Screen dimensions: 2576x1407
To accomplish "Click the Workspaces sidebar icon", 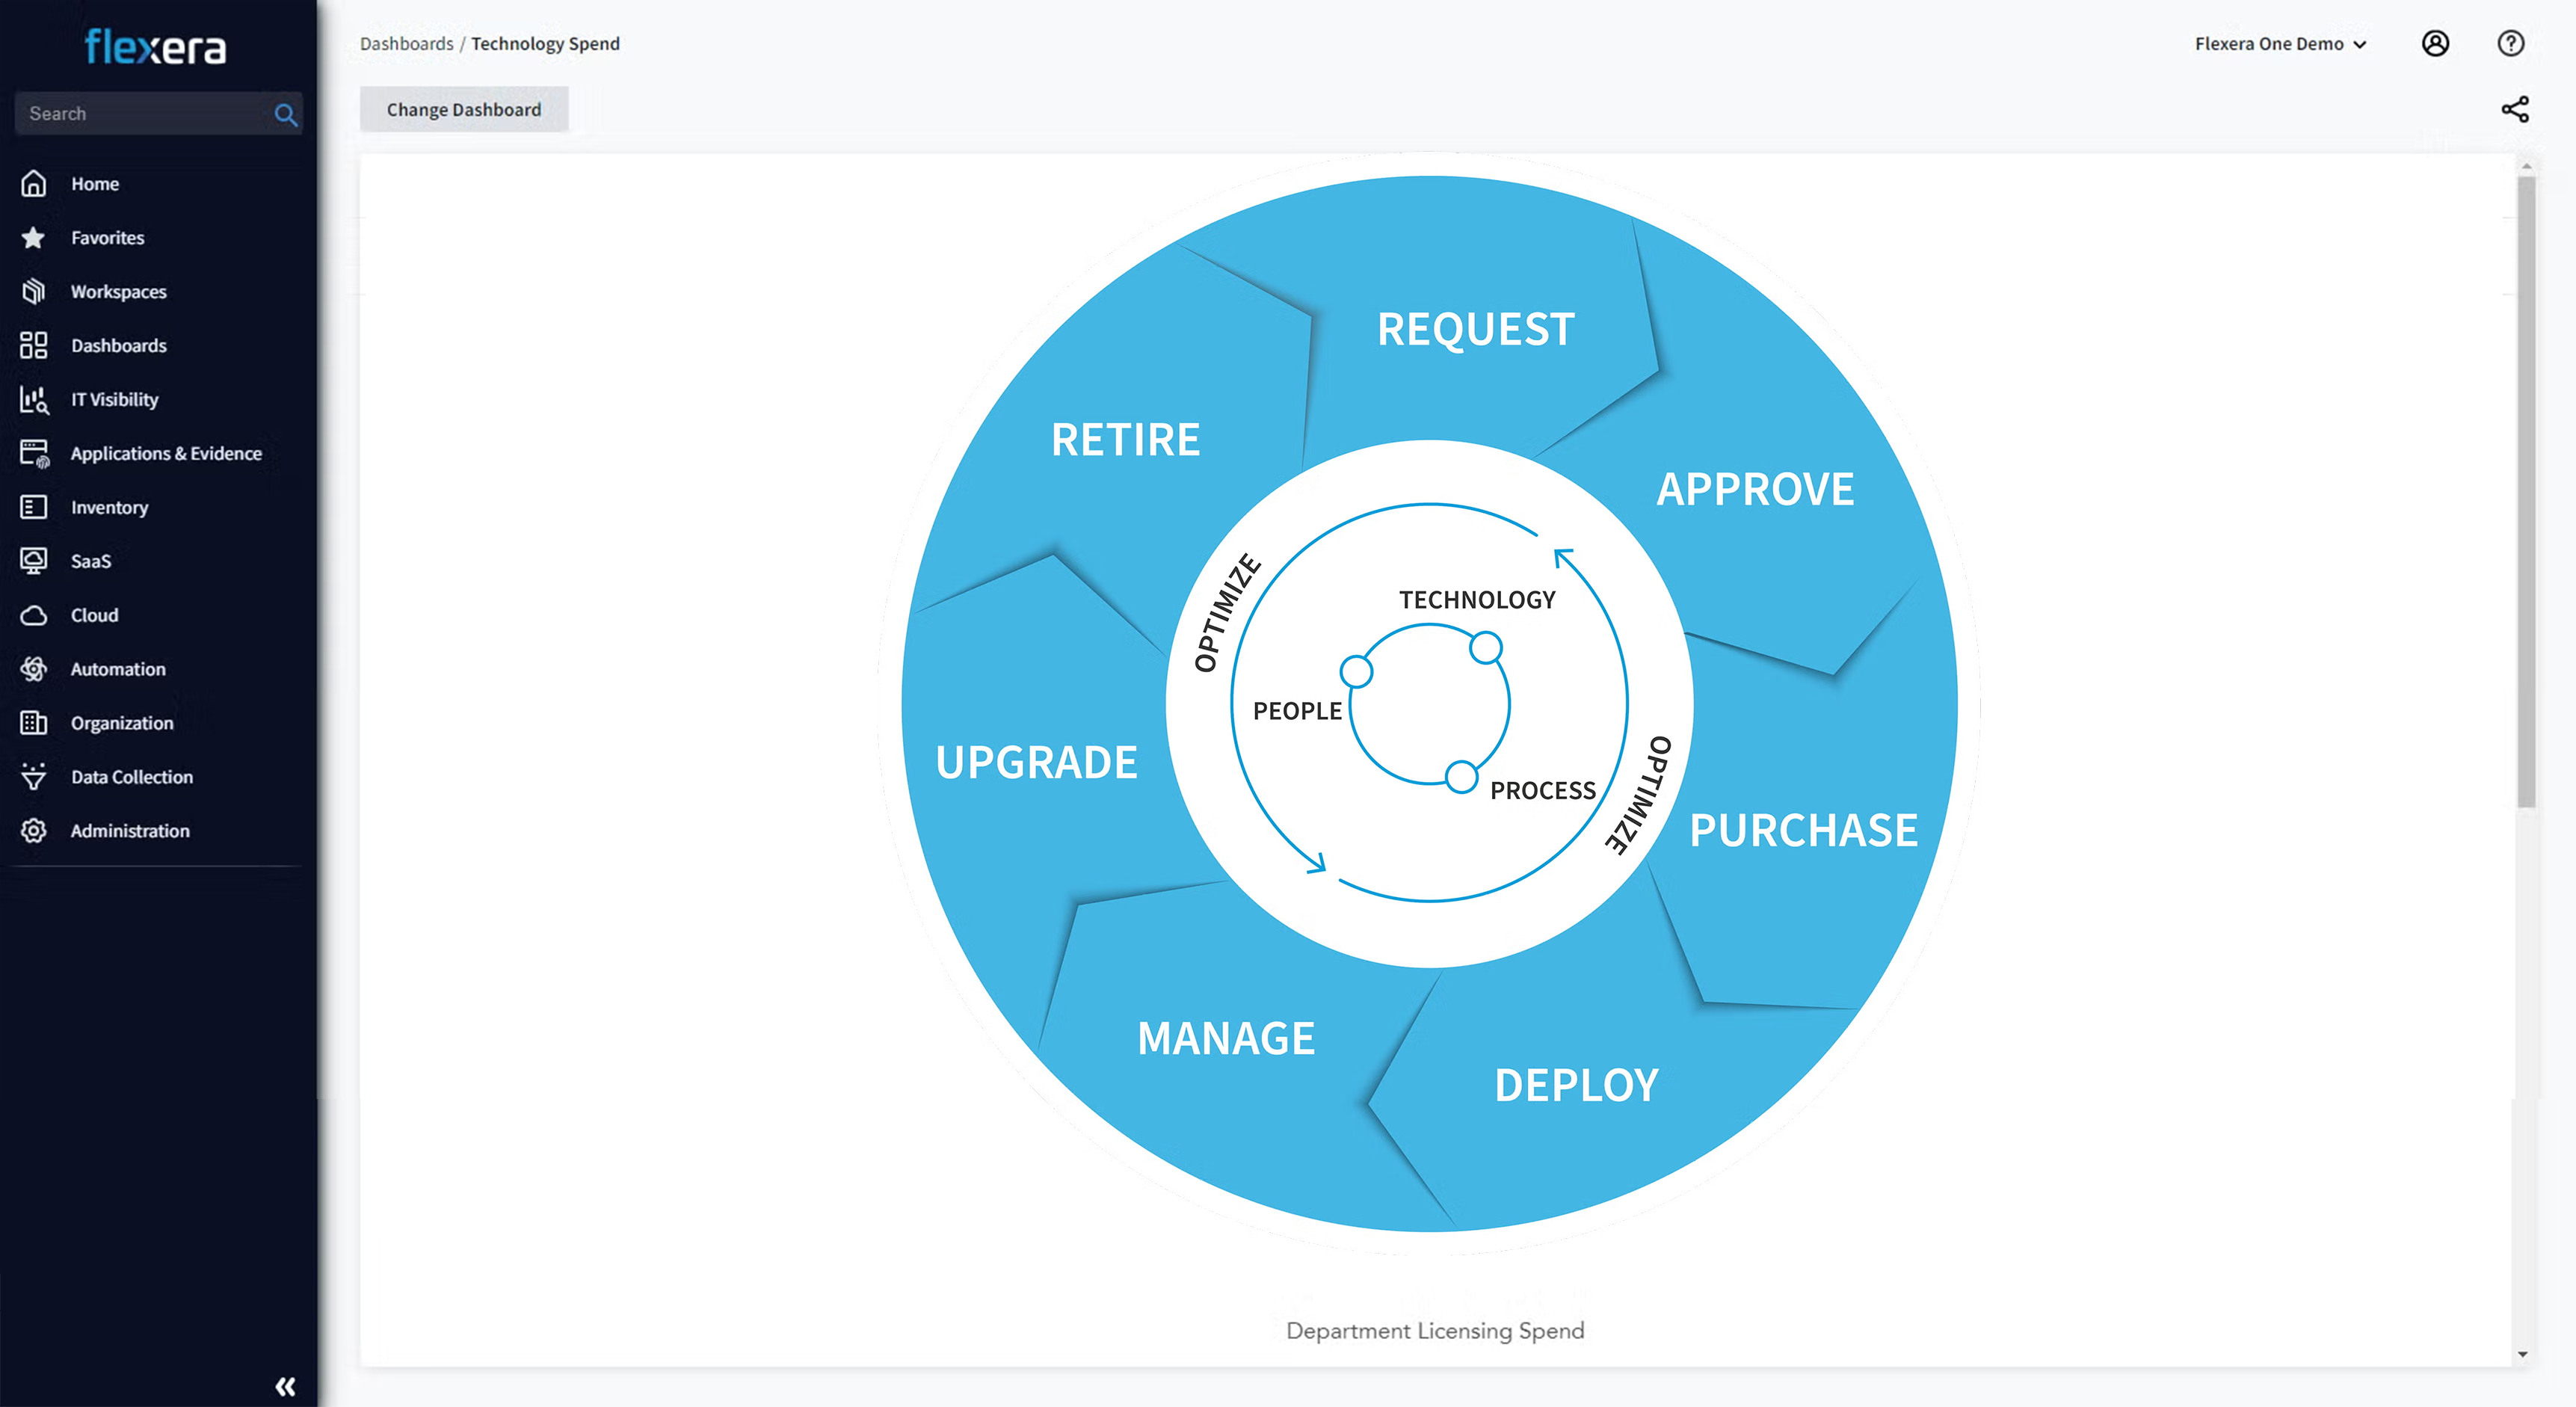I will point(34,291).
